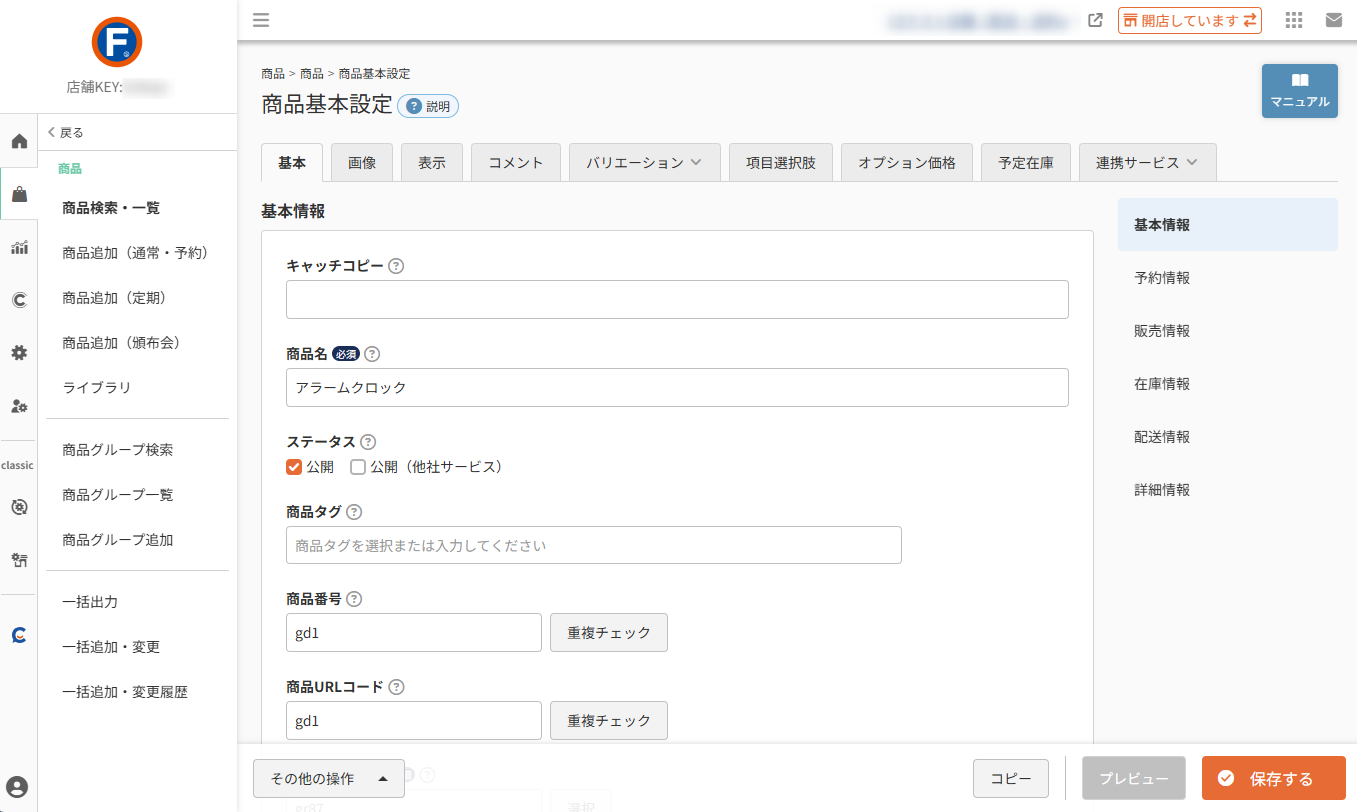Switch to the 表示 tab
Image resolution: width=1357 pixels, height=812 pixels.
click(432, 163)
